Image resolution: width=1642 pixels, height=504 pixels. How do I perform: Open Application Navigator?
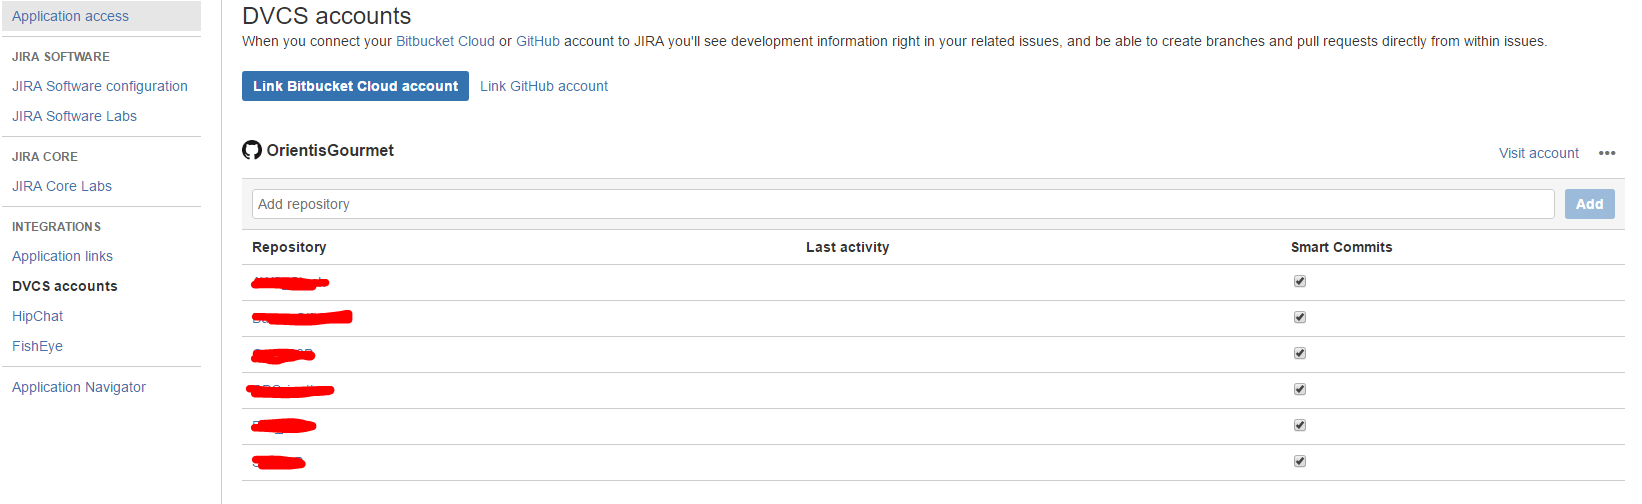[79, 387]
